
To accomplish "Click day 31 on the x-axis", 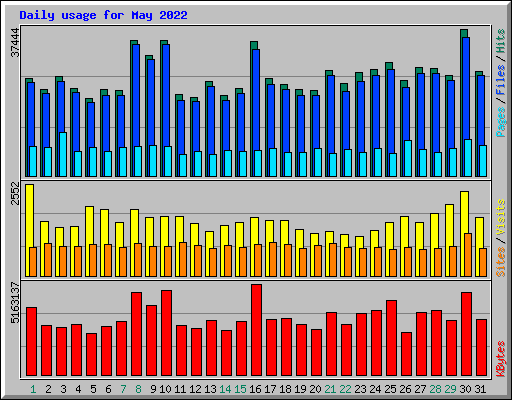I will [480, 389].
